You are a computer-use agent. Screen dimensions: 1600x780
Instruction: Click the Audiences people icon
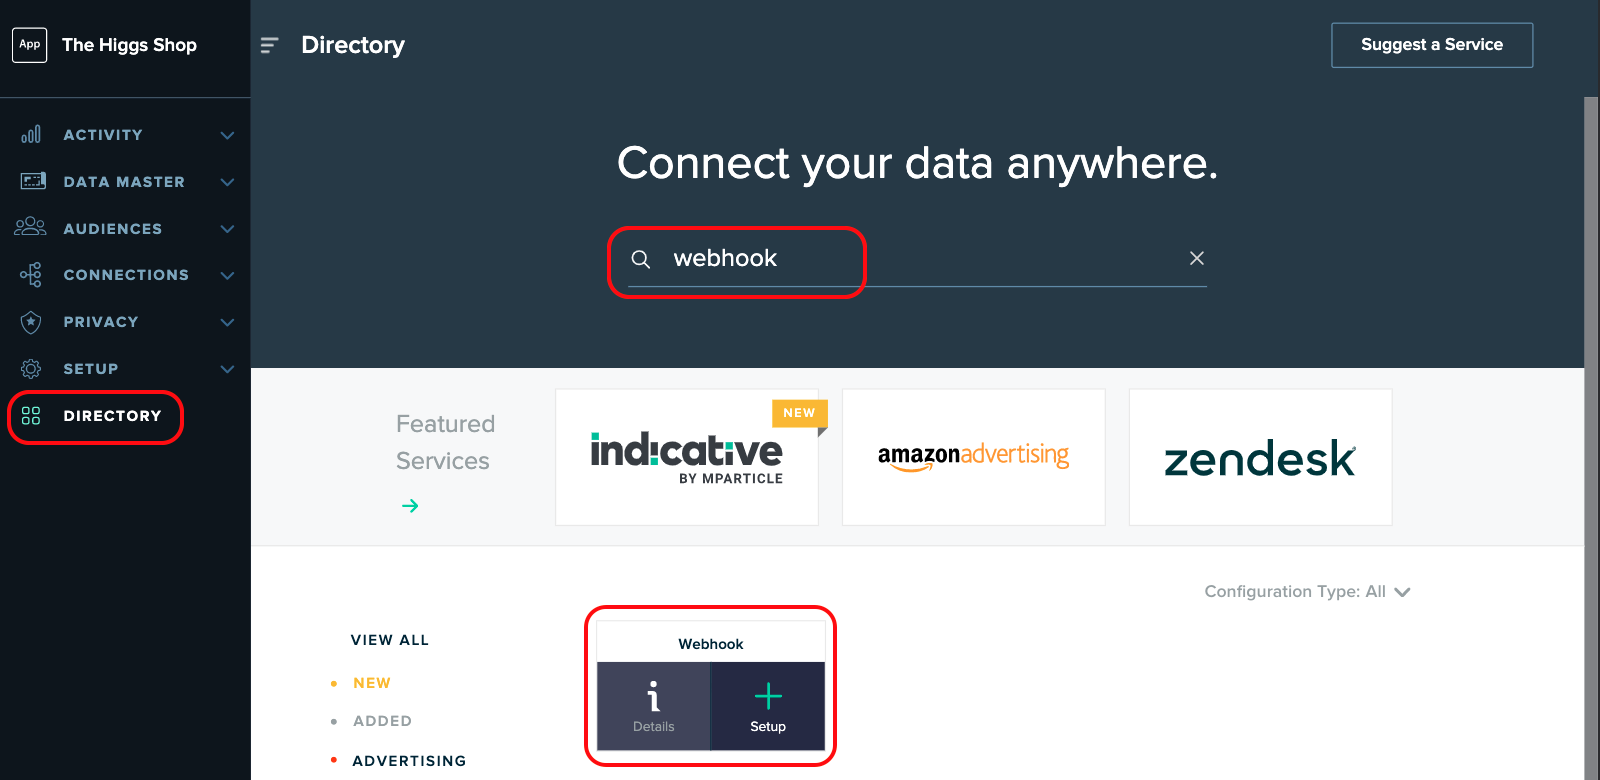click(30, 227)
